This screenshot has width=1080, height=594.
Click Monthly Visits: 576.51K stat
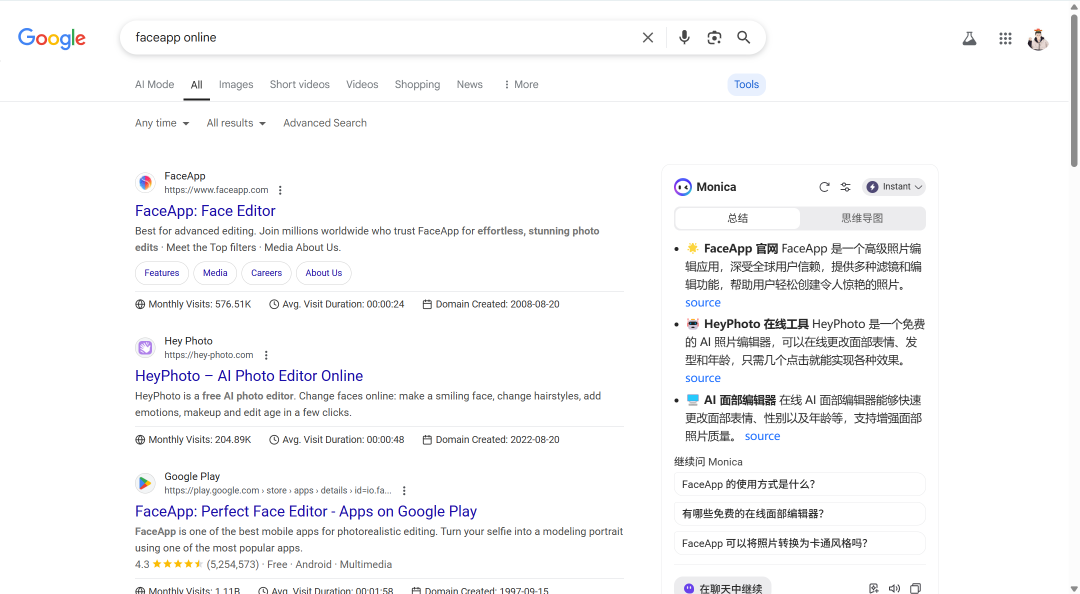[194, 304]
